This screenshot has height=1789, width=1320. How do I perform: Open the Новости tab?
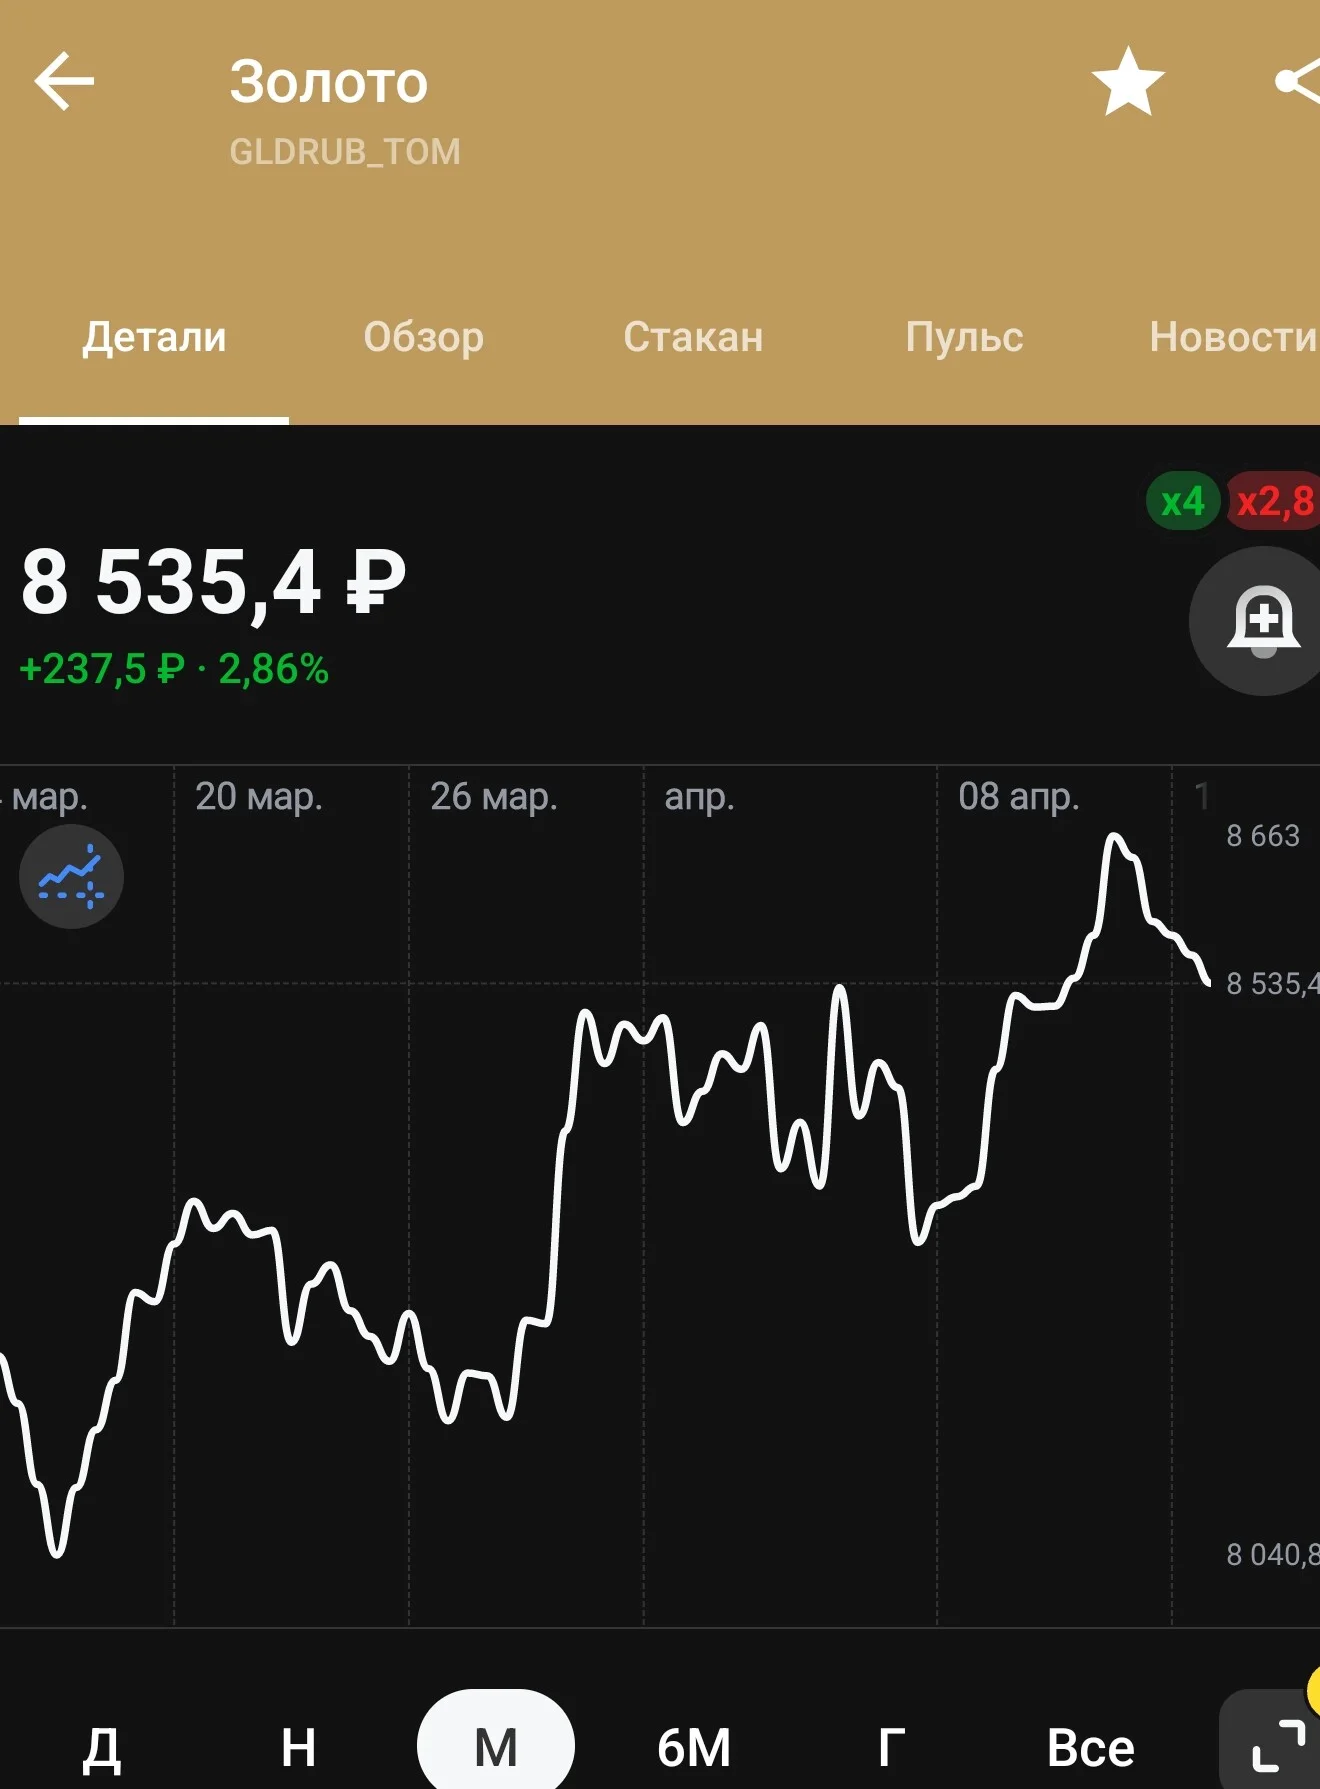(1233, 337)
